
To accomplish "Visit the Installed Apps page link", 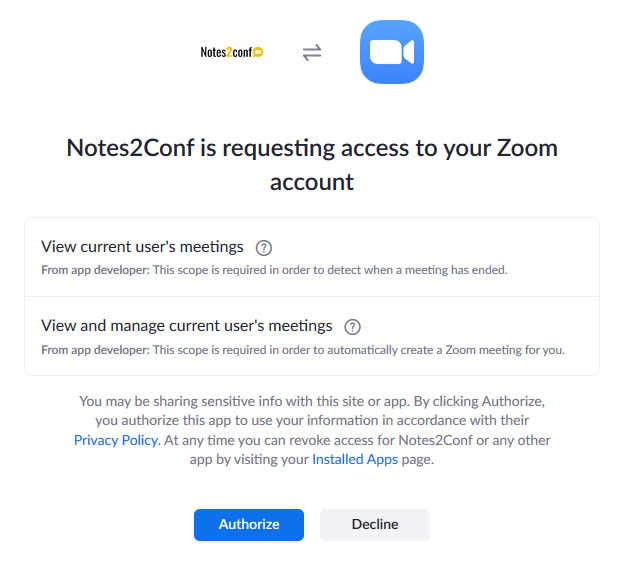I will click(x=355, y=460).
